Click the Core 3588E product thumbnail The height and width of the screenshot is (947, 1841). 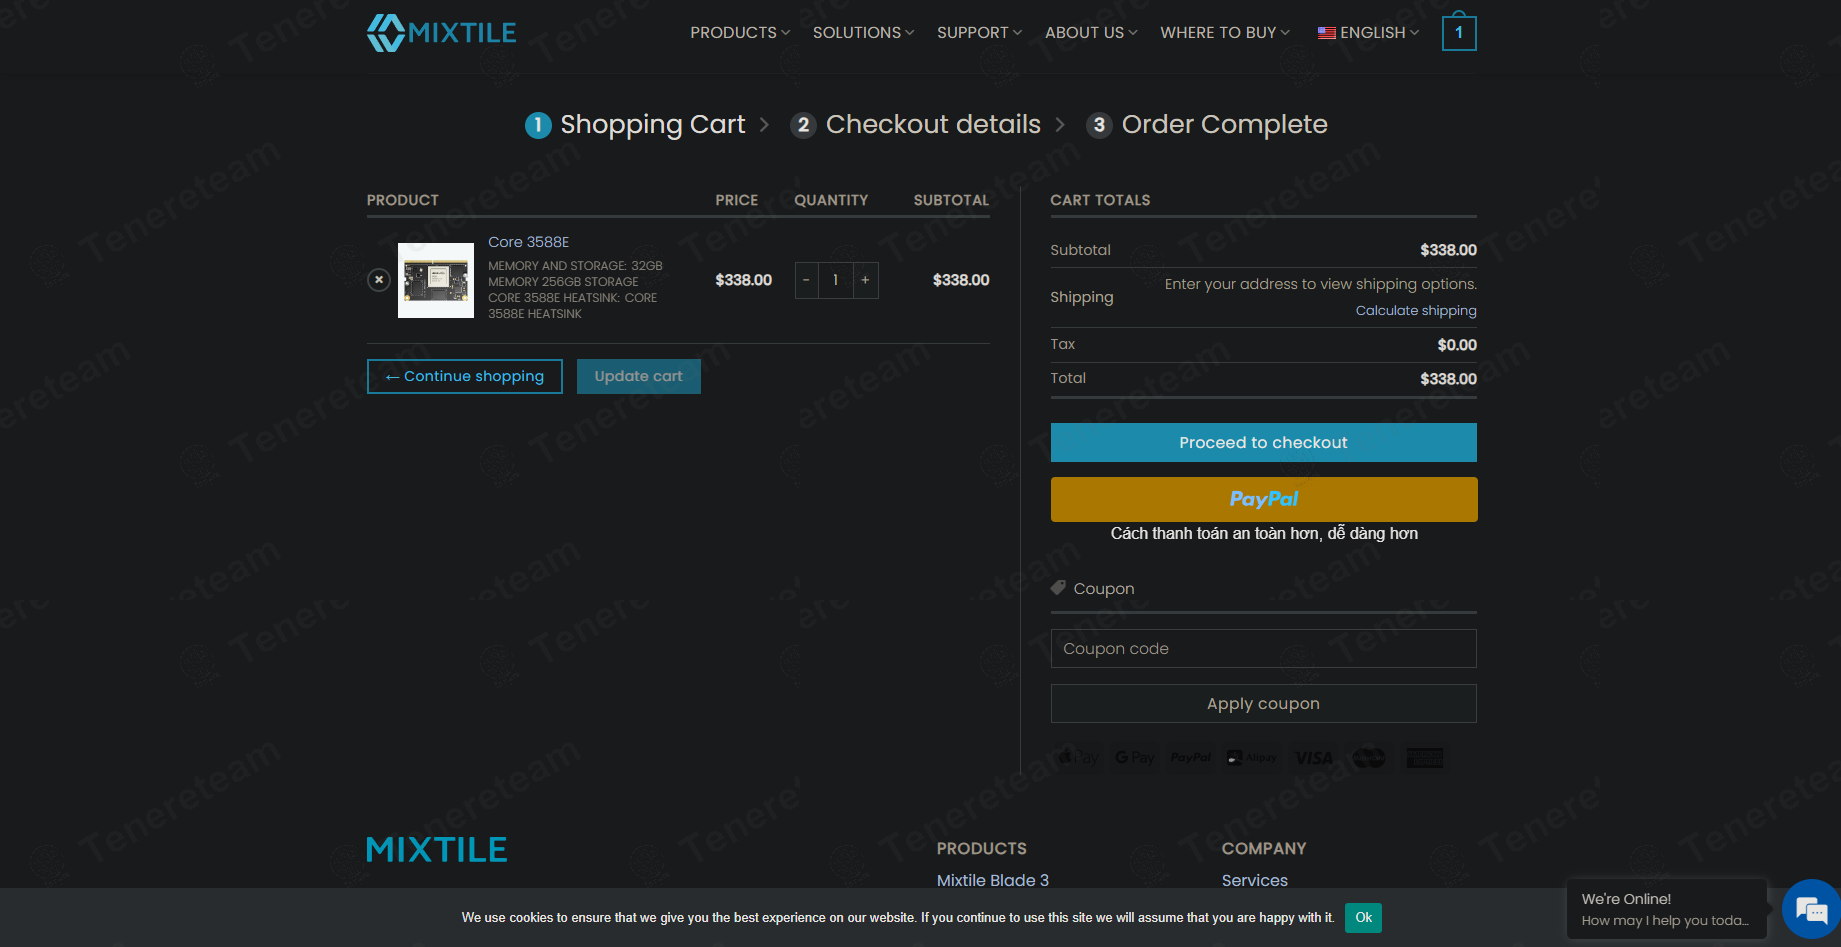436,280
